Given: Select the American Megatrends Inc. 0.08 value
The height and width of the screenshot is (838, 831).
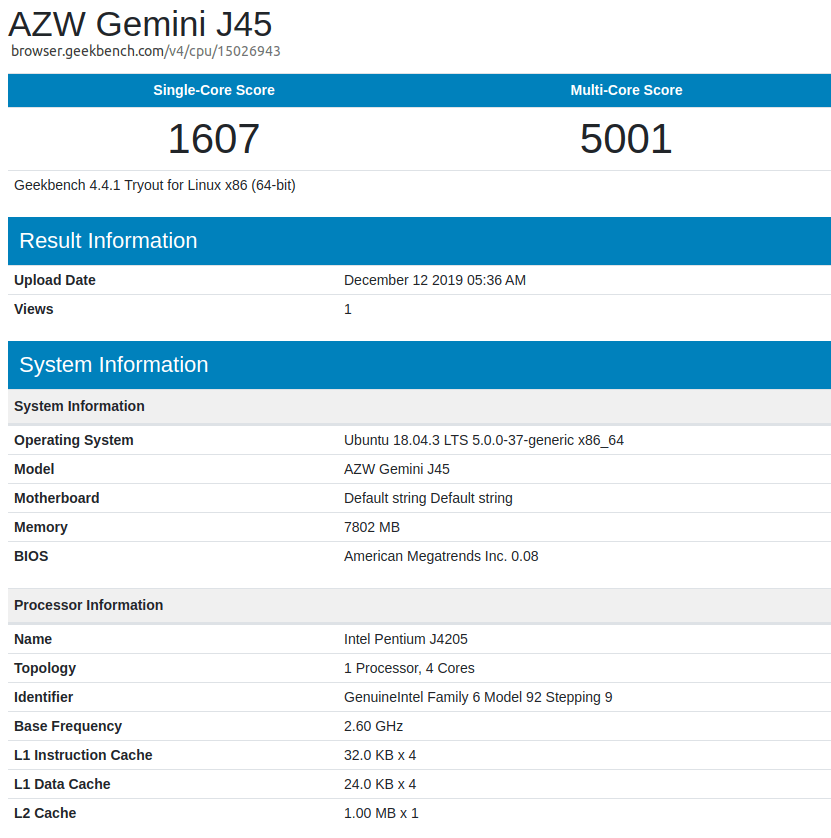Looking at the screenshot, I should [x=441, y=556].
